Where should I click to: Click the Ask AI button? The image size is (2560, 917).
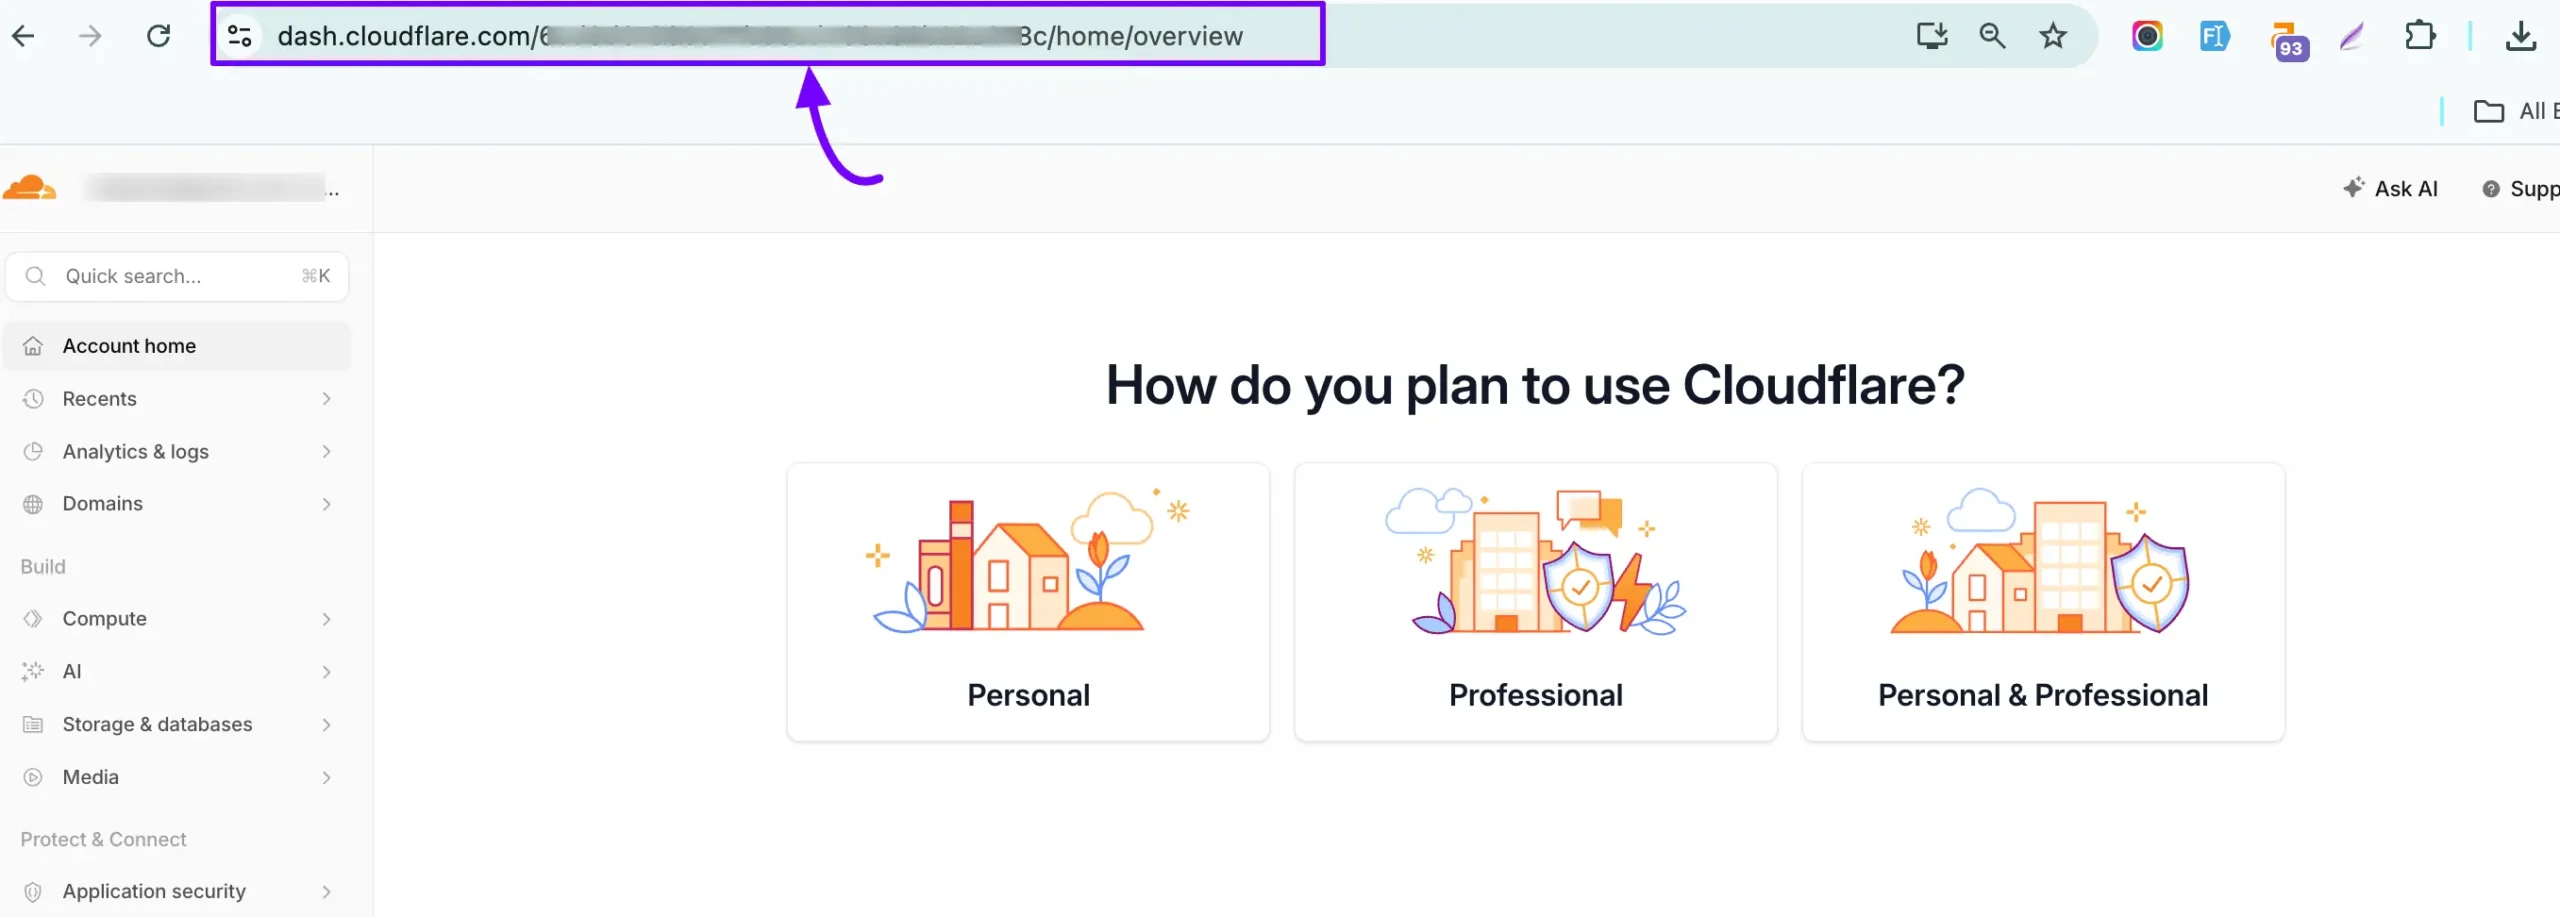tap(2390, 189)
